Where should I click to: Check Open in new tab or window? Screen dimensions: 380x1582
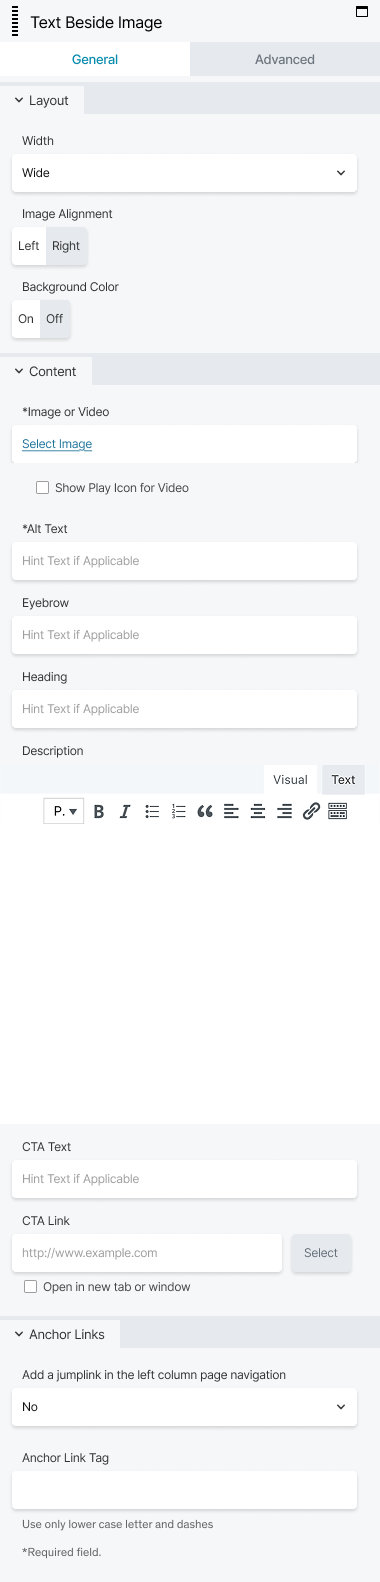tap(31, 1287)
